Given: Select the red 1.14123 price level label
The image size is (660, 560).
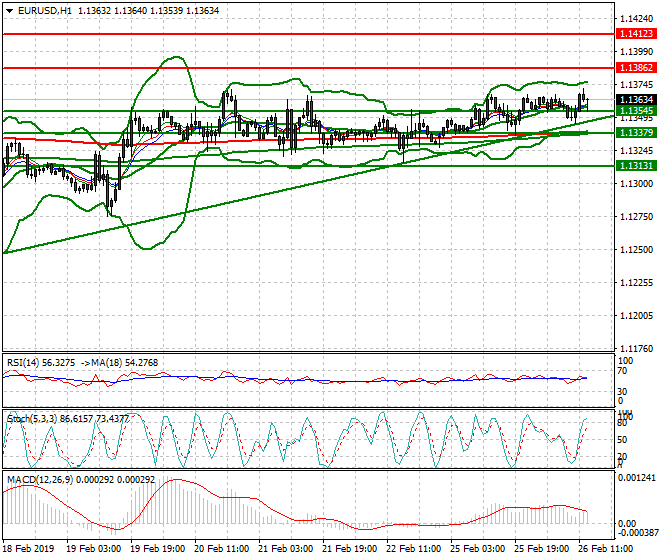Looking at the screenshot, I should pos(636,34).
